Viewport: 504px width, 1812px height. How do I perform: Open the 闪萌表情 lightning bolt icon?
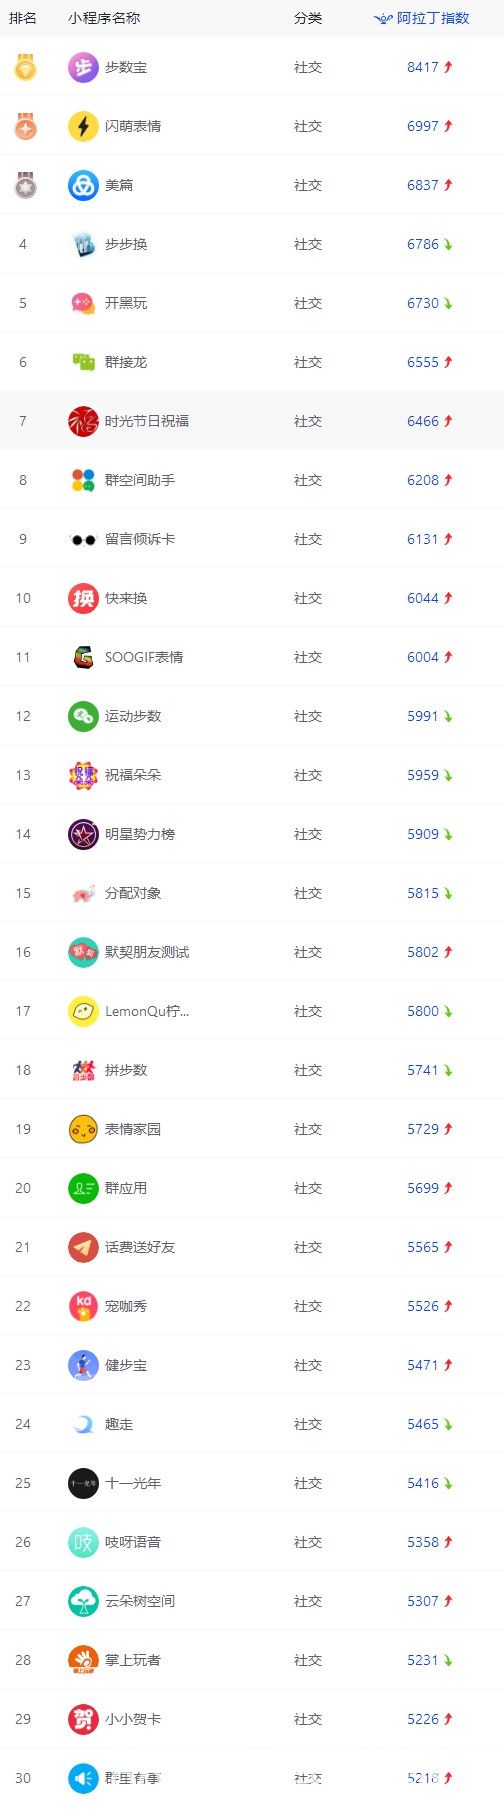click(x=83, y=126)
